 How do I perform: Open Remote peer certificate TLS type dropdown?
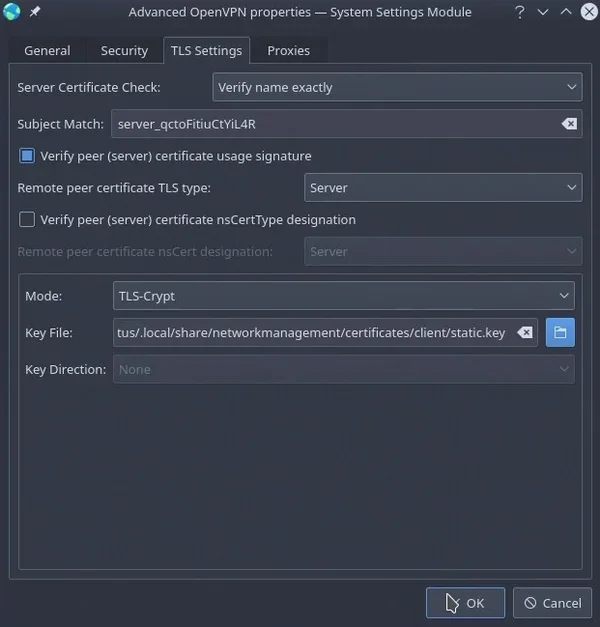(x=443, y=188)
